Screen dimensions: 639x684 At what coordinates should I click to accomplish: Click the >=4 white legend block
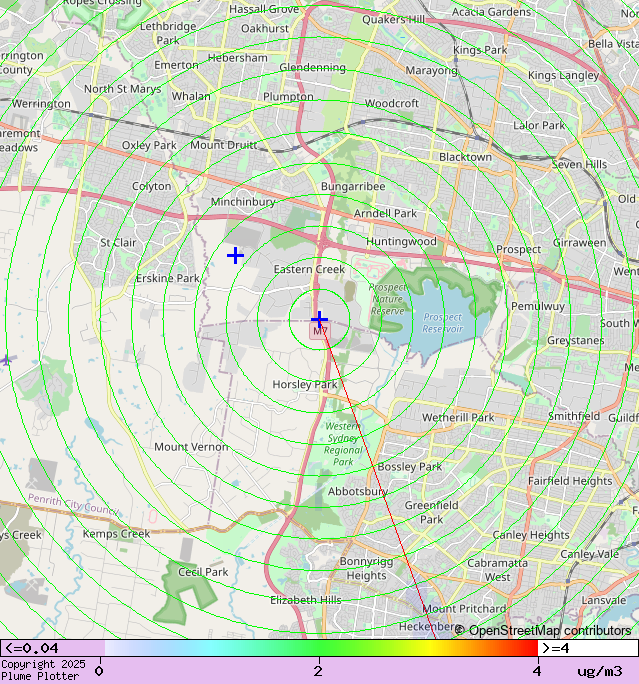pyautogui.click(x=588, y=648)
